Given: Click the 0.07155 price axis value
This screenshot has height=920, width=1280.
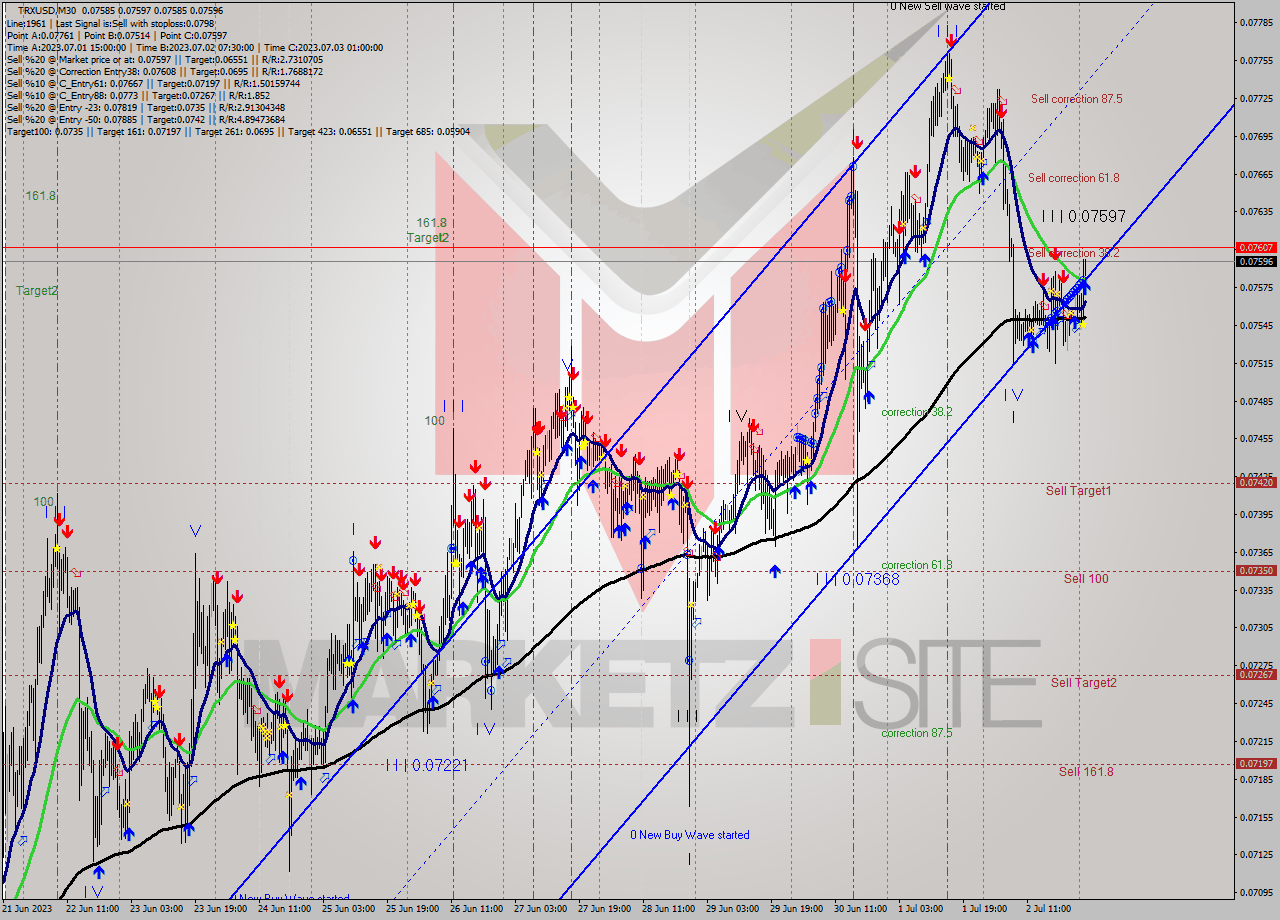Looking at the screenshot, I should [1257, 817].
